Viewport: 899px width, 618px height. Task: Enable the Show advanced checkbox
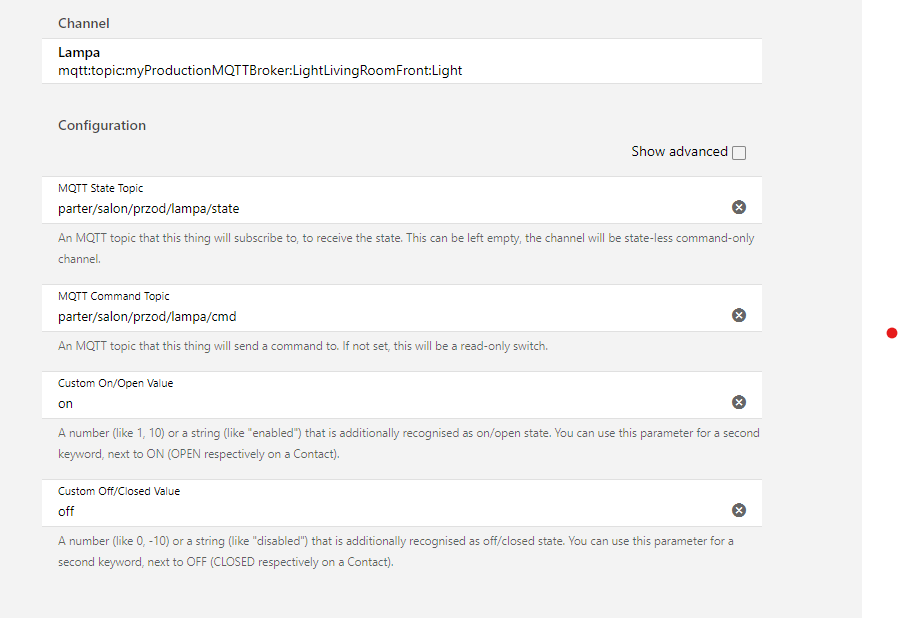[x=739, y=152]
